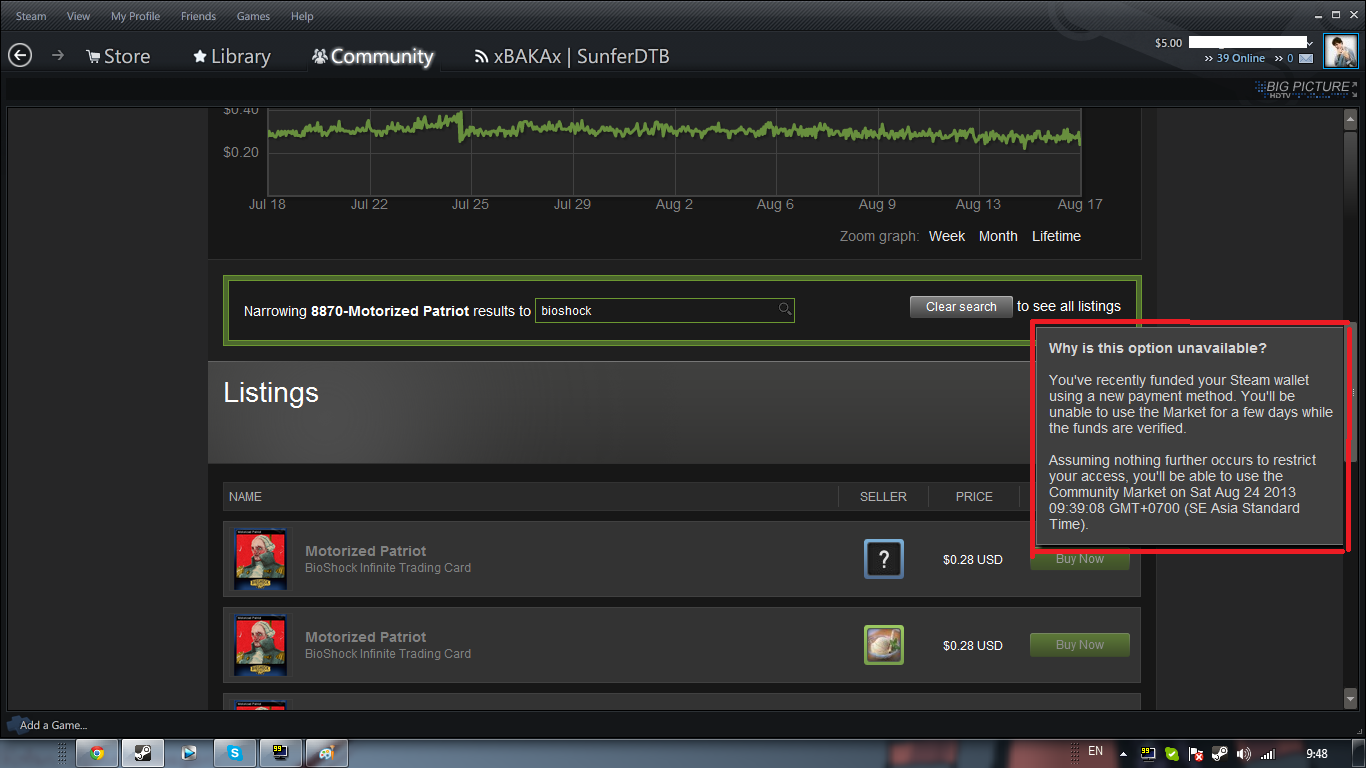Open the Friends menu

198,16
